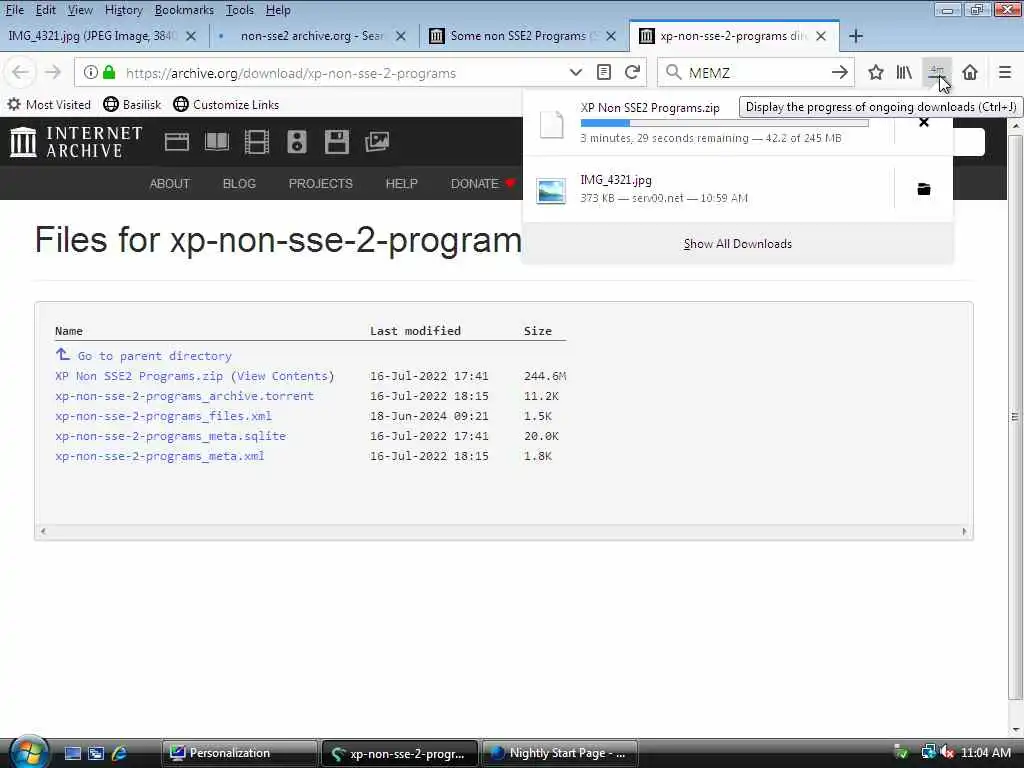Open the File menu
Viewport: 1024px width, 768px height.
14,10
